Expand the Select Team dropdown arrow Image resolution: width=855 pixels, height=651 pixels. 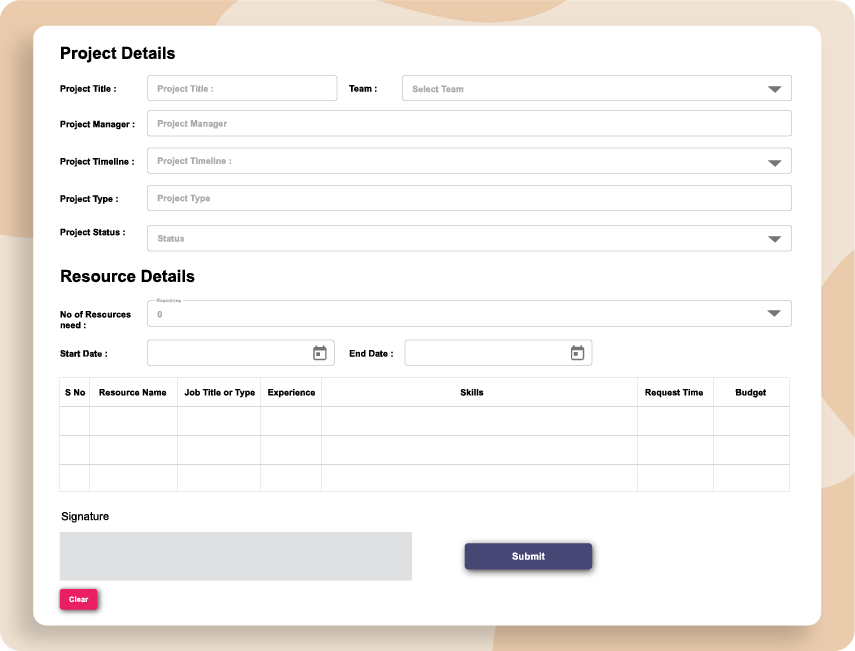[x=774, y=88]
